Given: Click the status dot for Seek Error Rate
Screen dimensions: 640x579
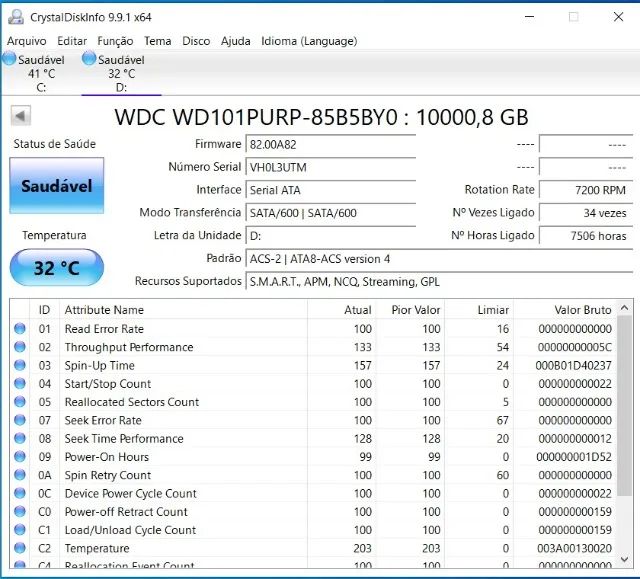Looking at the screenshot, I should click(x=20, y=420).
